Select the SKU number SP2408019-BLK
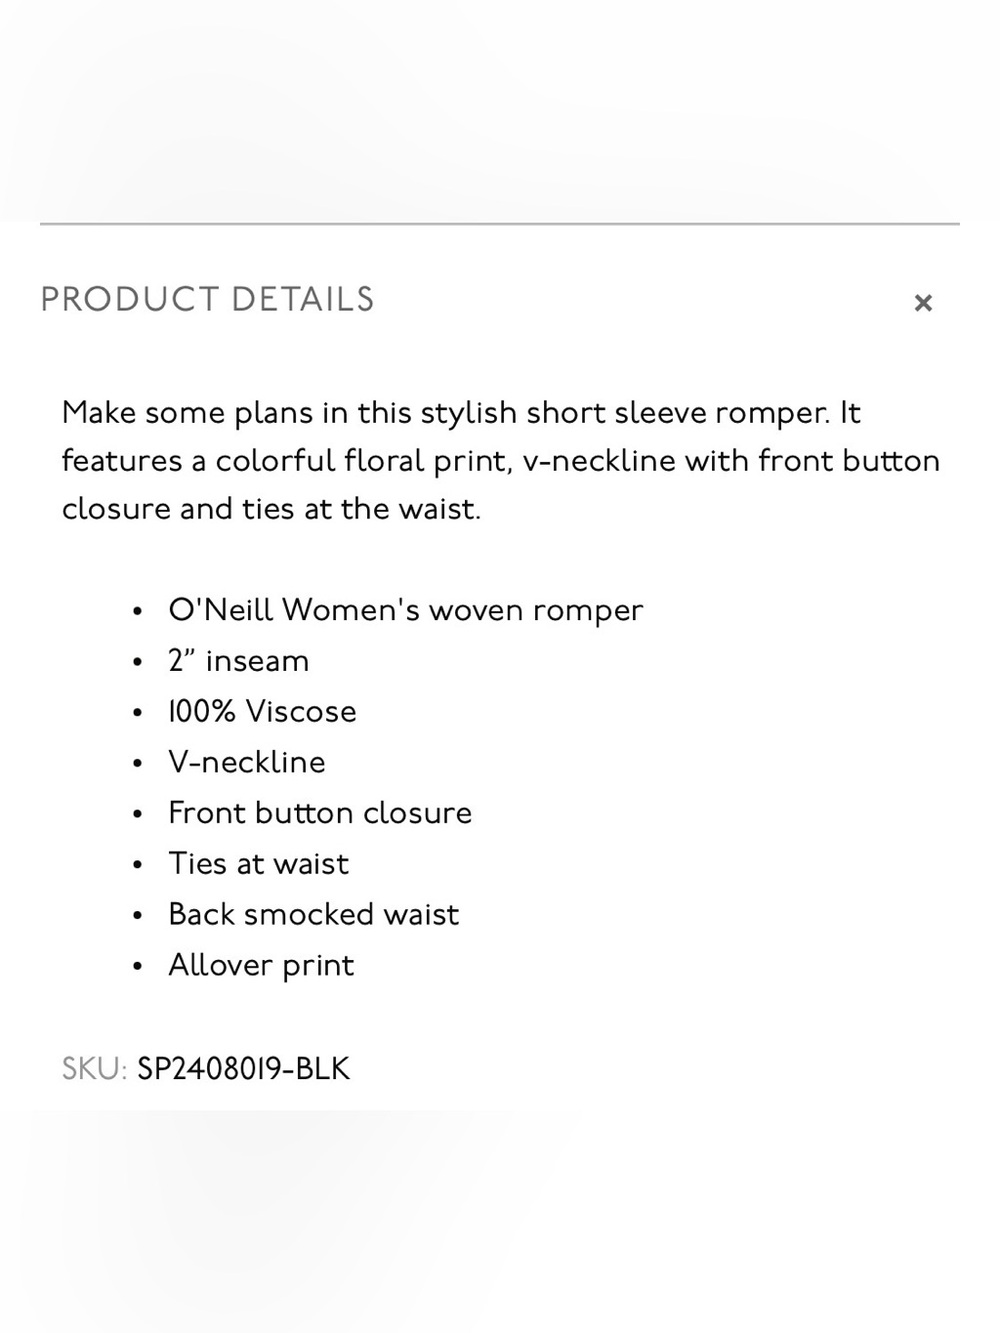1000x1333 pixels. (x=244, y=1069)
